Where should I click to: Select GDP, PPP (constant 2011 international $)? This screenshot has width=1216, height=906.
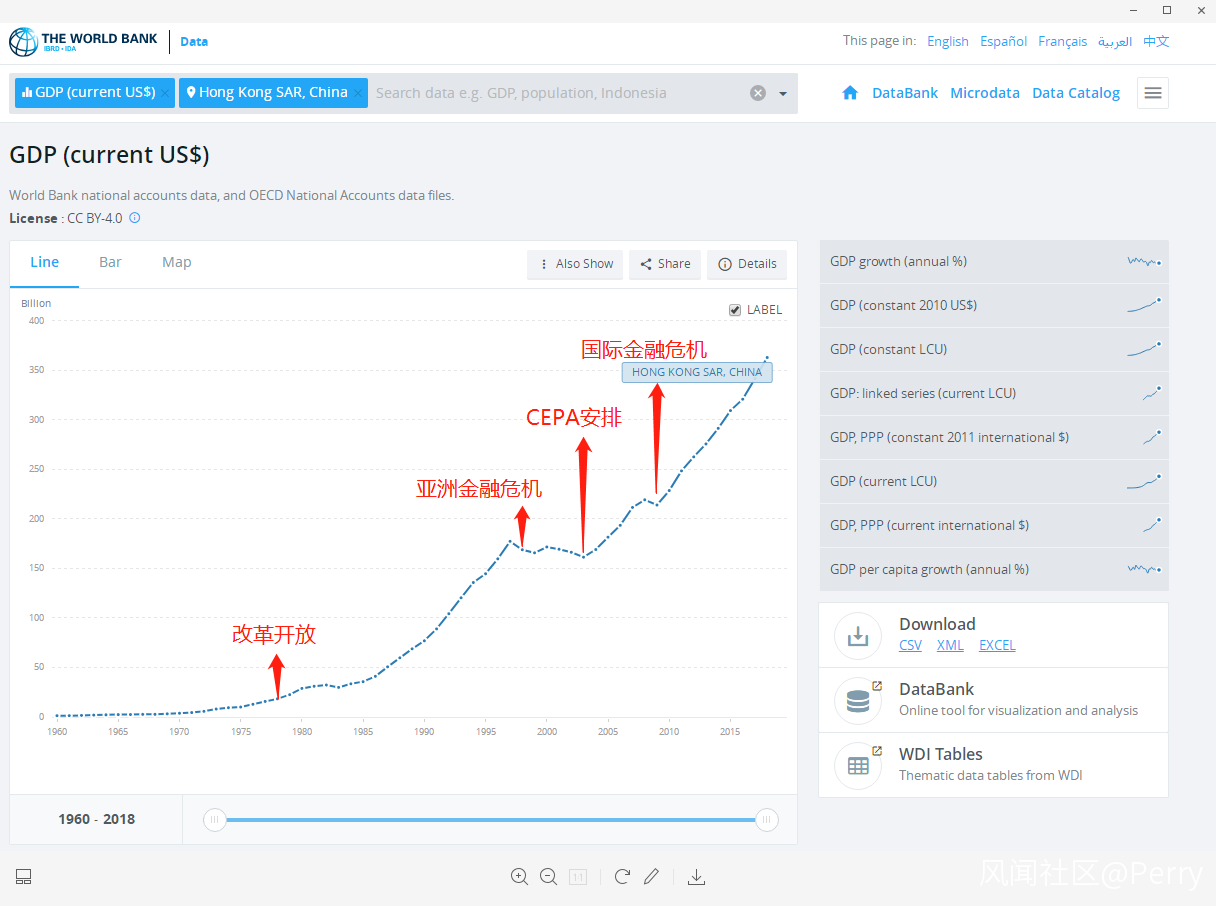(x=994, y=437)
